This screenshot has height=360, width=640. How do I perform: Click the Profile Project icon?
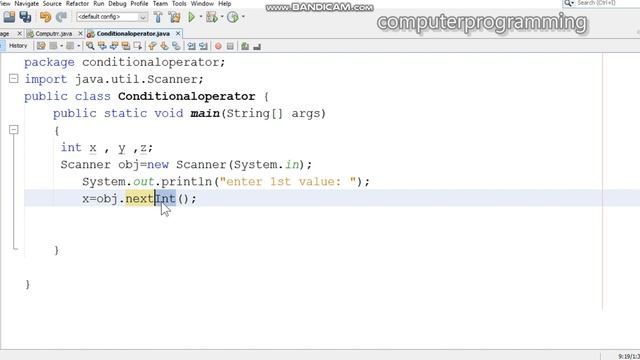(233, 17)
